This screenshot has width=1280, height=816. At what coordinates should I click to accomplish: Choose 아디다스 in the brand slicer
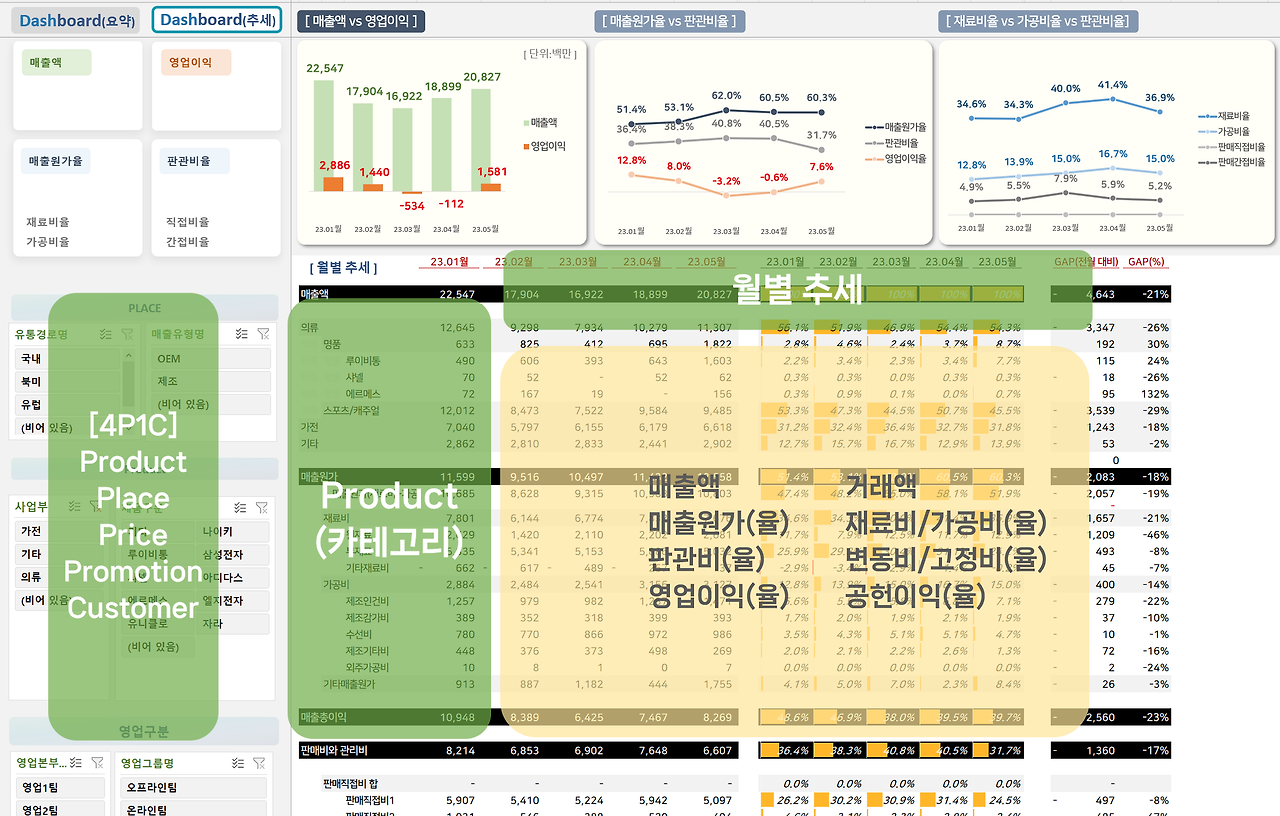[x=234, y=577]
